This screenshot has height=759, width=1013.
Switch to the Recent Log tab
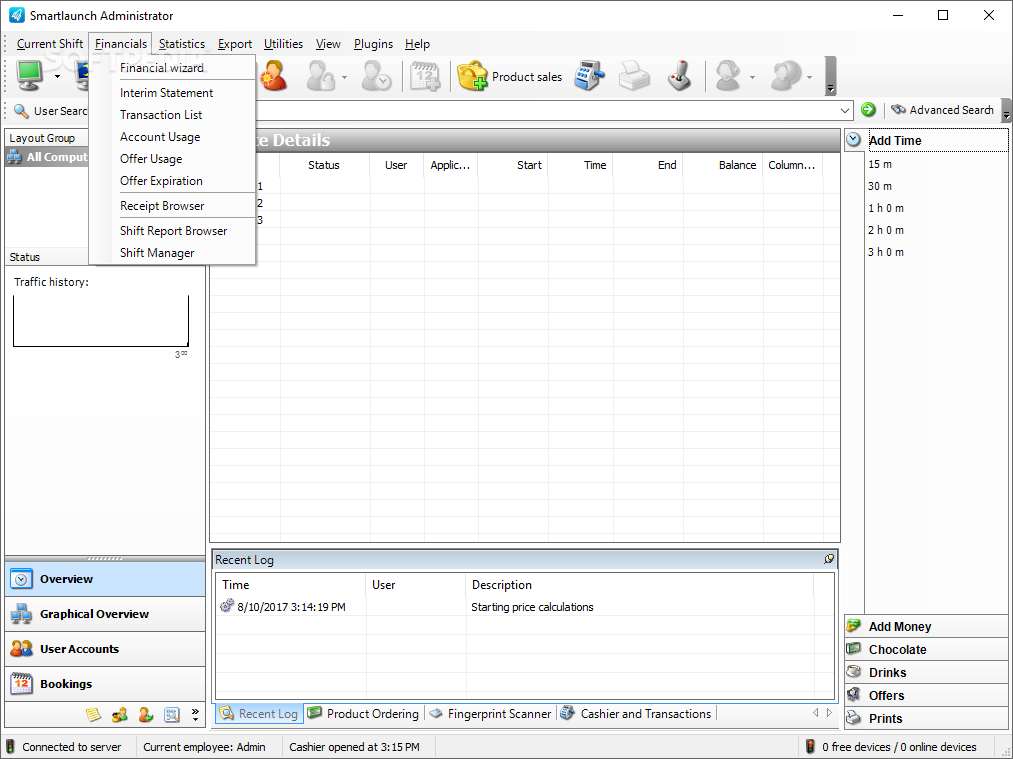coord(258,714)
